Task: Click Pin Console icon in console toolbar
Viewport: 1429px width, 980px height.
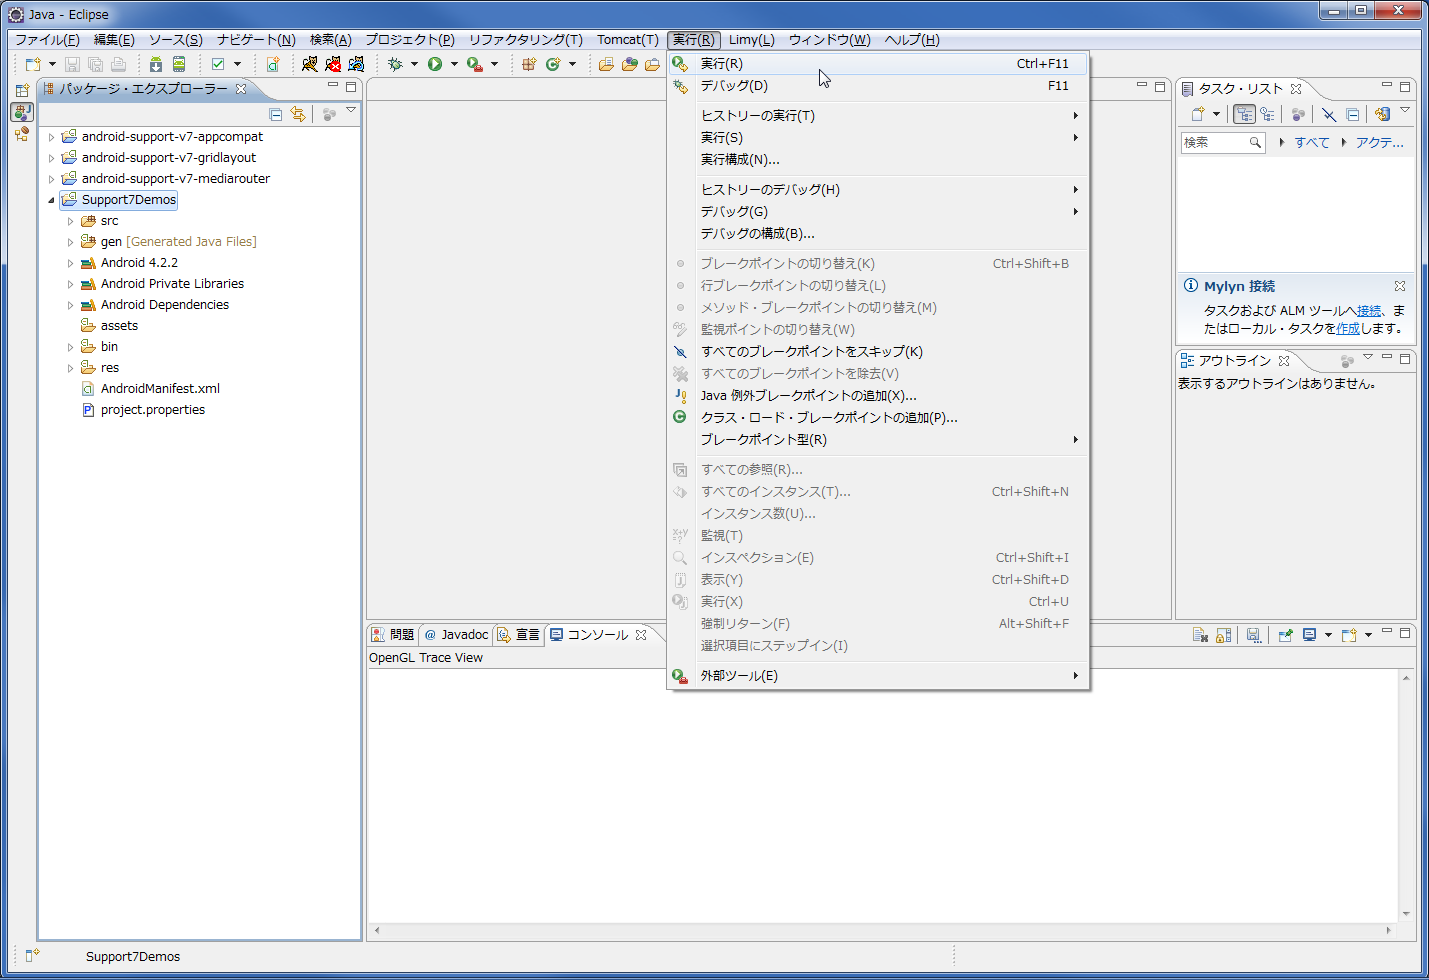Action: coord(1286,635)
